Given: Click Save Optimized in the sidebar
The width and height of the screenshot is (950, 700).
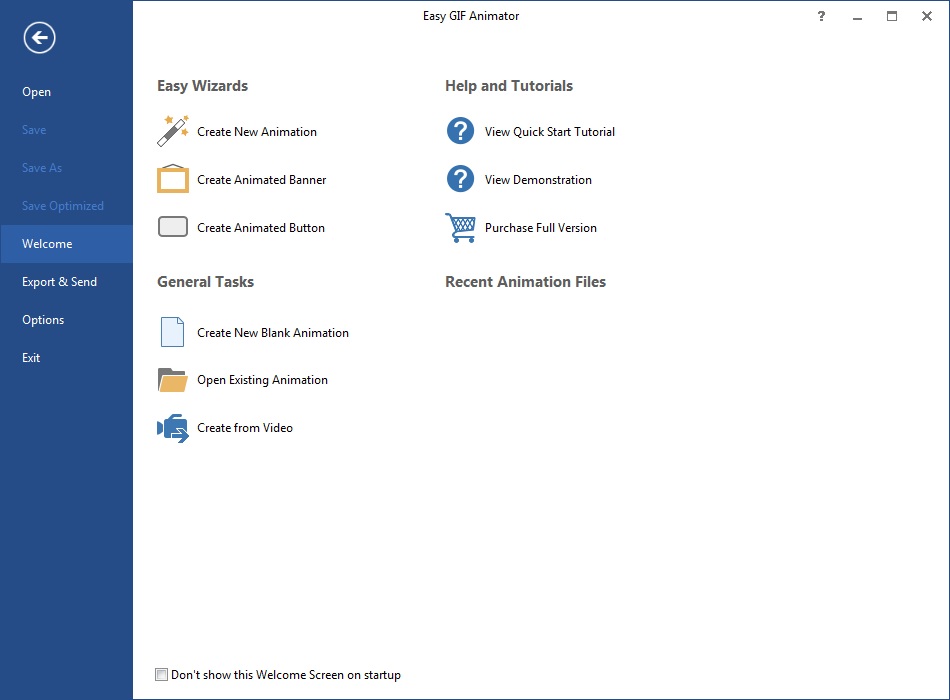Looking at the screenshot, I should click(66, 205).
